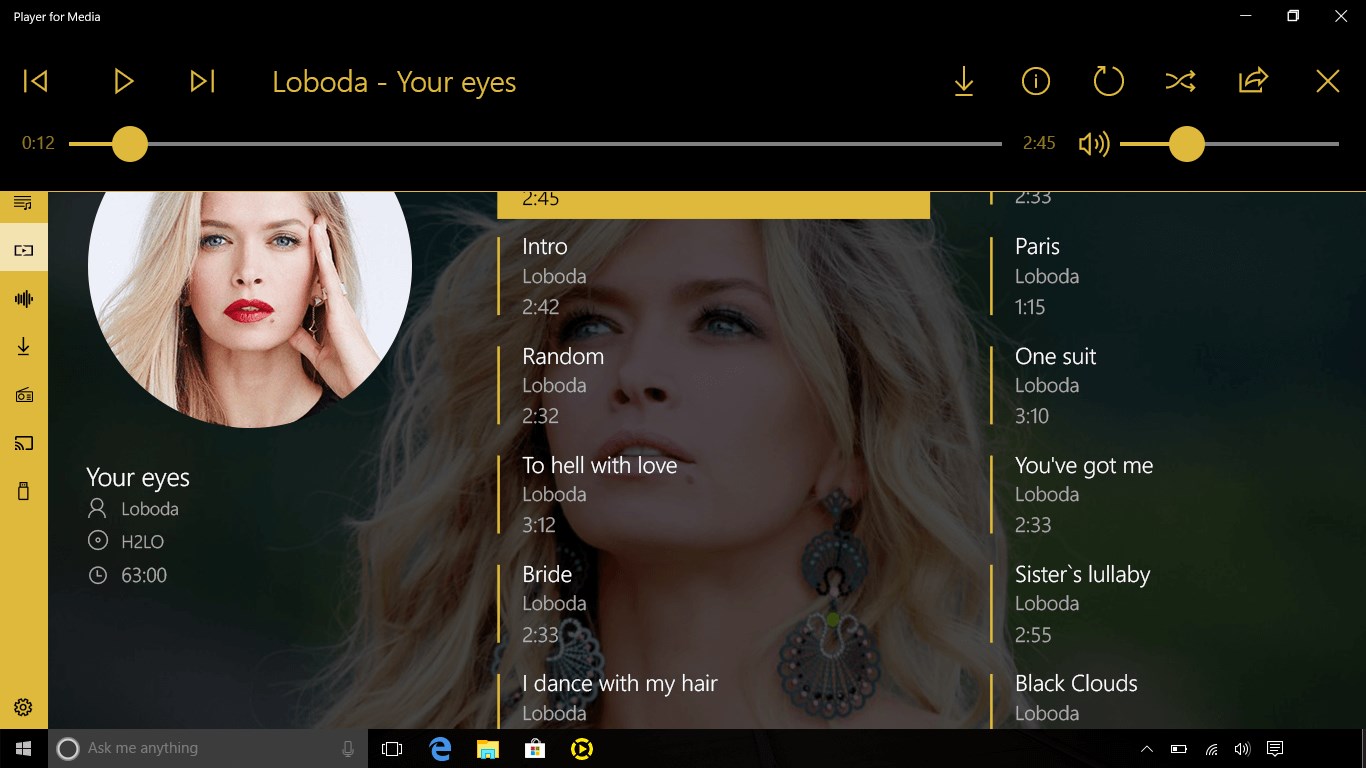Download the current track from the toolbar
The height and width of the screenshot is (768, 1366).
point(963,81)
